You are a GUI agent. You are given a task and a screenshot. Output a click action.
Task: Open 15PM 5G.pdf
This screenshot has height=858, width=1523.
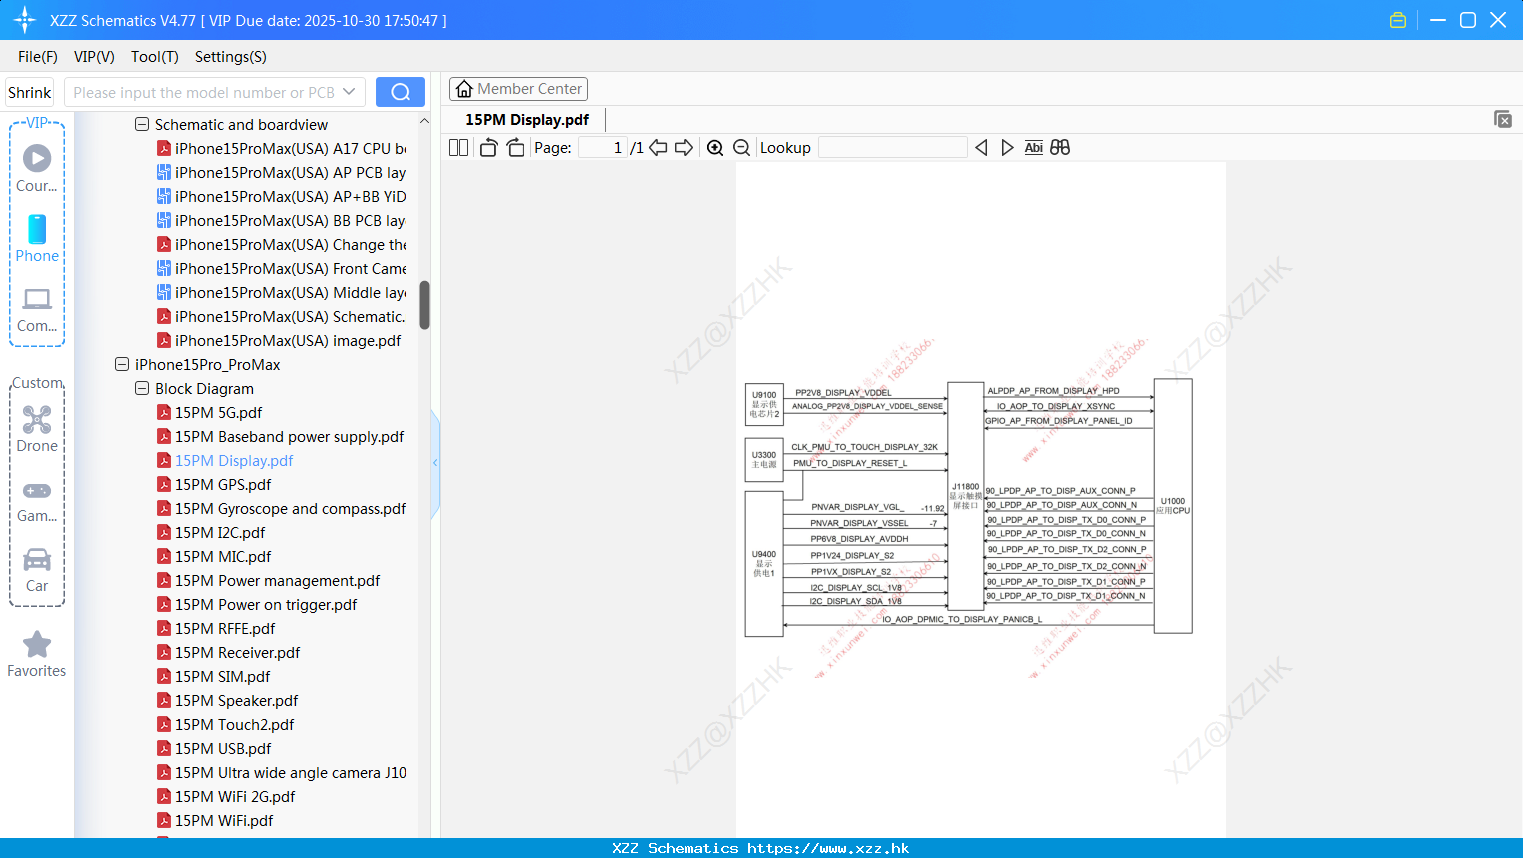tap(209, 412)
